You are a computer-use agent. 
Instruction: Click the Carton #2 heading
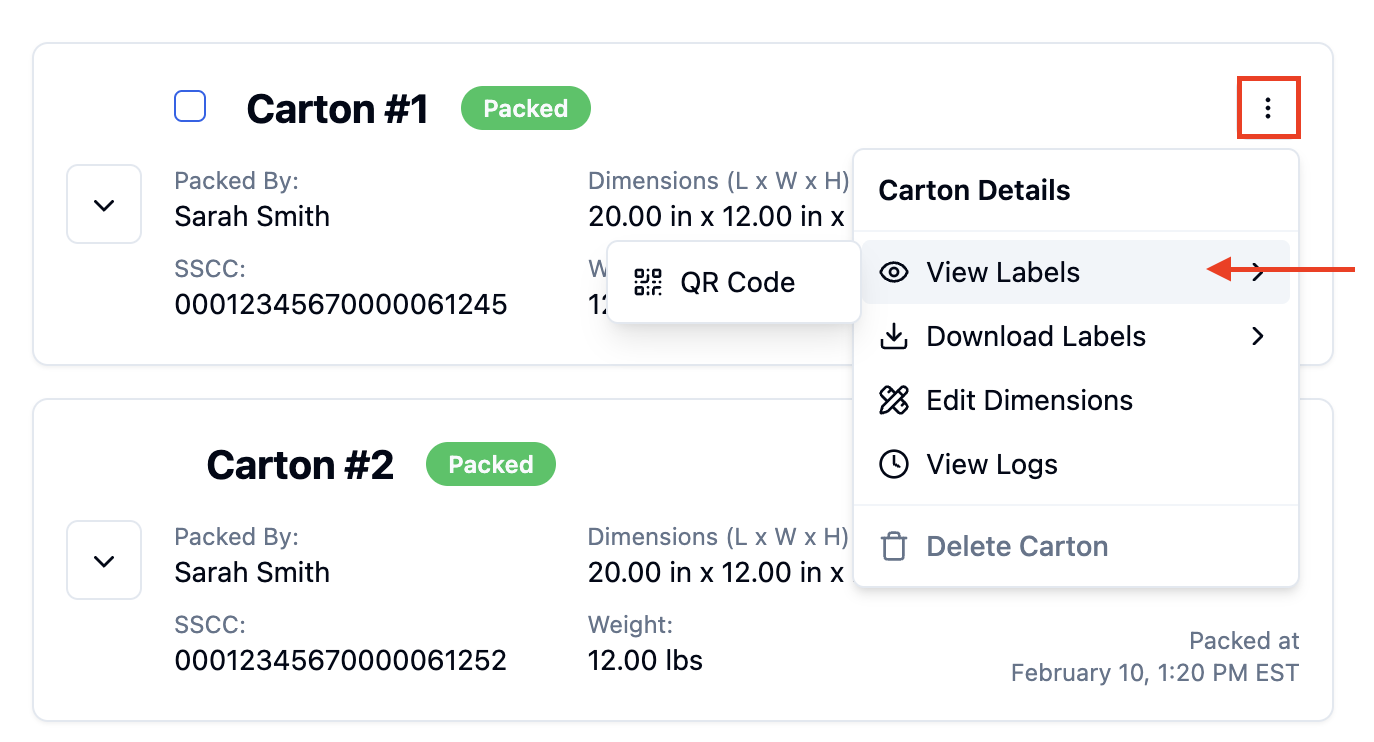click(x=300, y=465)
